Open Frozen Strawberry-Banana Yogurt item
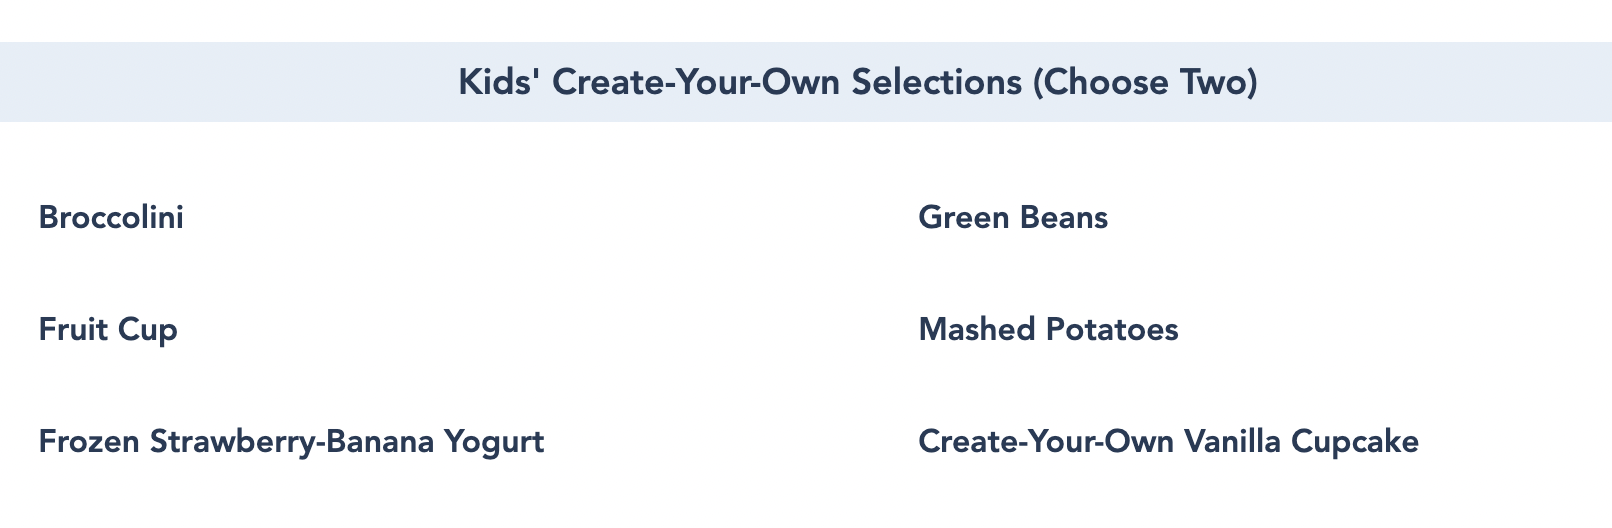 click(x=291, y=441)
